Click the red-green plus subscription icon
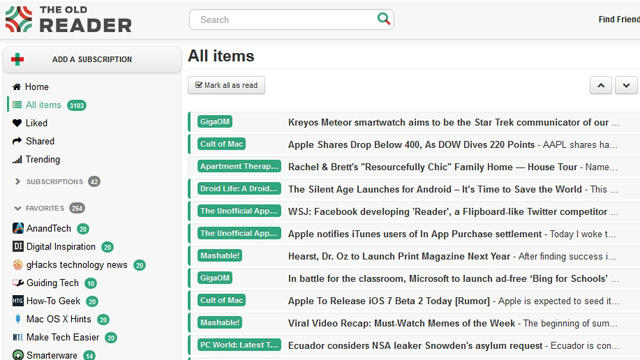This screenshot has width=640, height=360. [17, 59]
